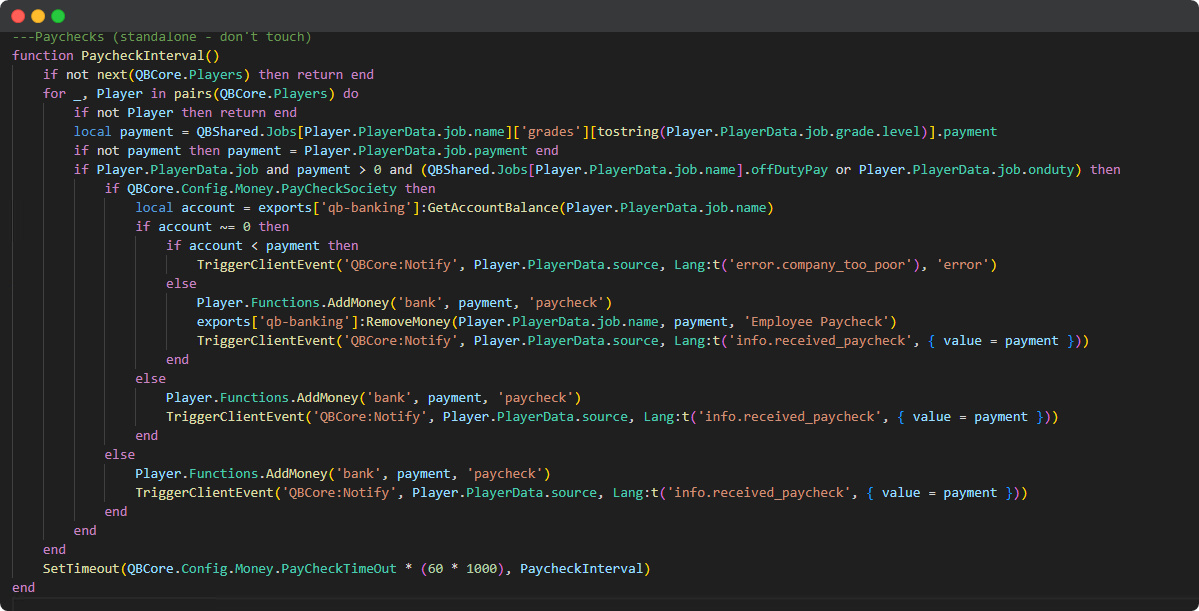1199x611 pixels.
Task: Click 'PaycheckInterval' argument inside the SetTimeout call
Action: (581, 569)
